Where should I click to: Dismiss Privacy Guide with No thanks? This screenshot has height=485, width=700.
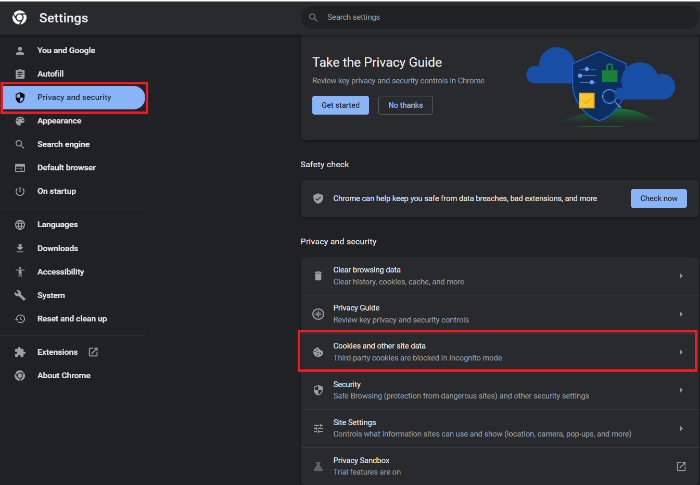[405, 105]
